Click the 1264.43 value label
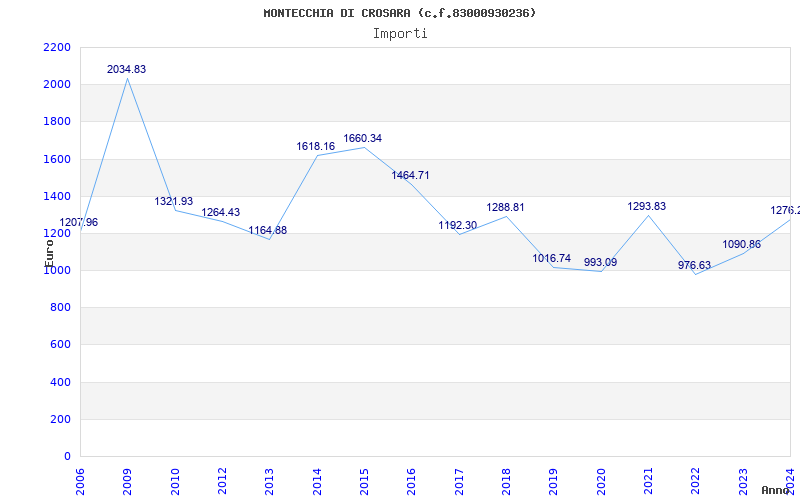800x500 pixels. [x=220, y=212]
